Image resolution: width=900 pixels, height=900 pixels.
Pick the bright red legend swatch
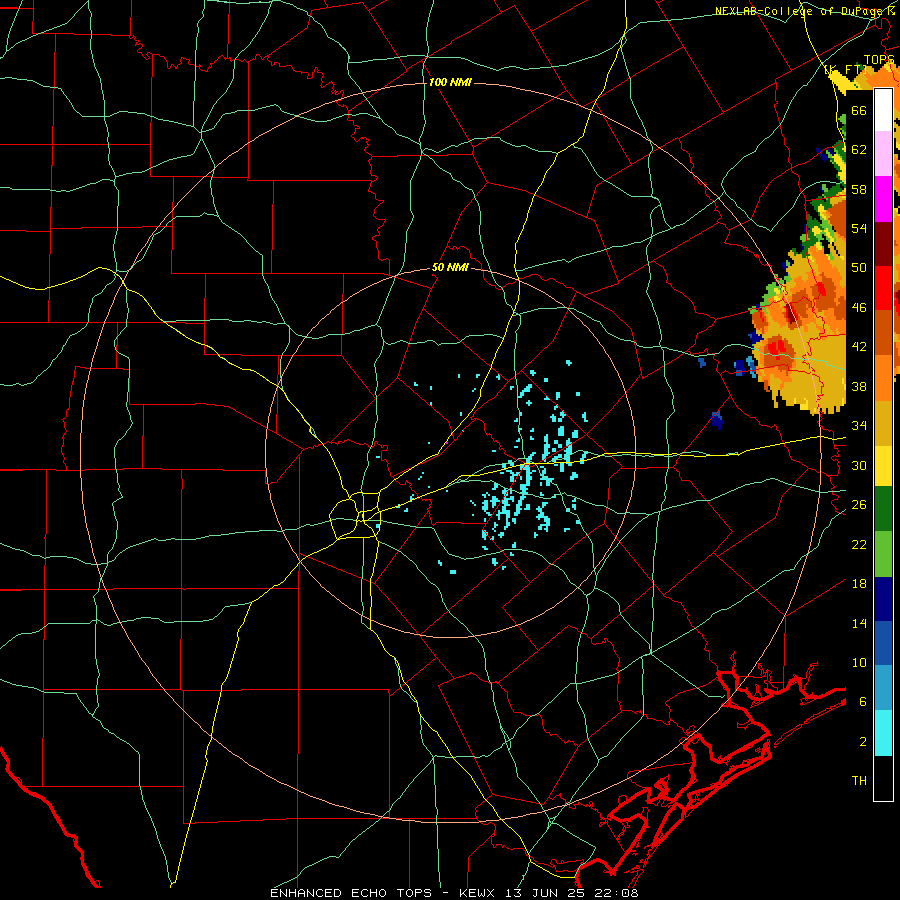pos(883,288)
